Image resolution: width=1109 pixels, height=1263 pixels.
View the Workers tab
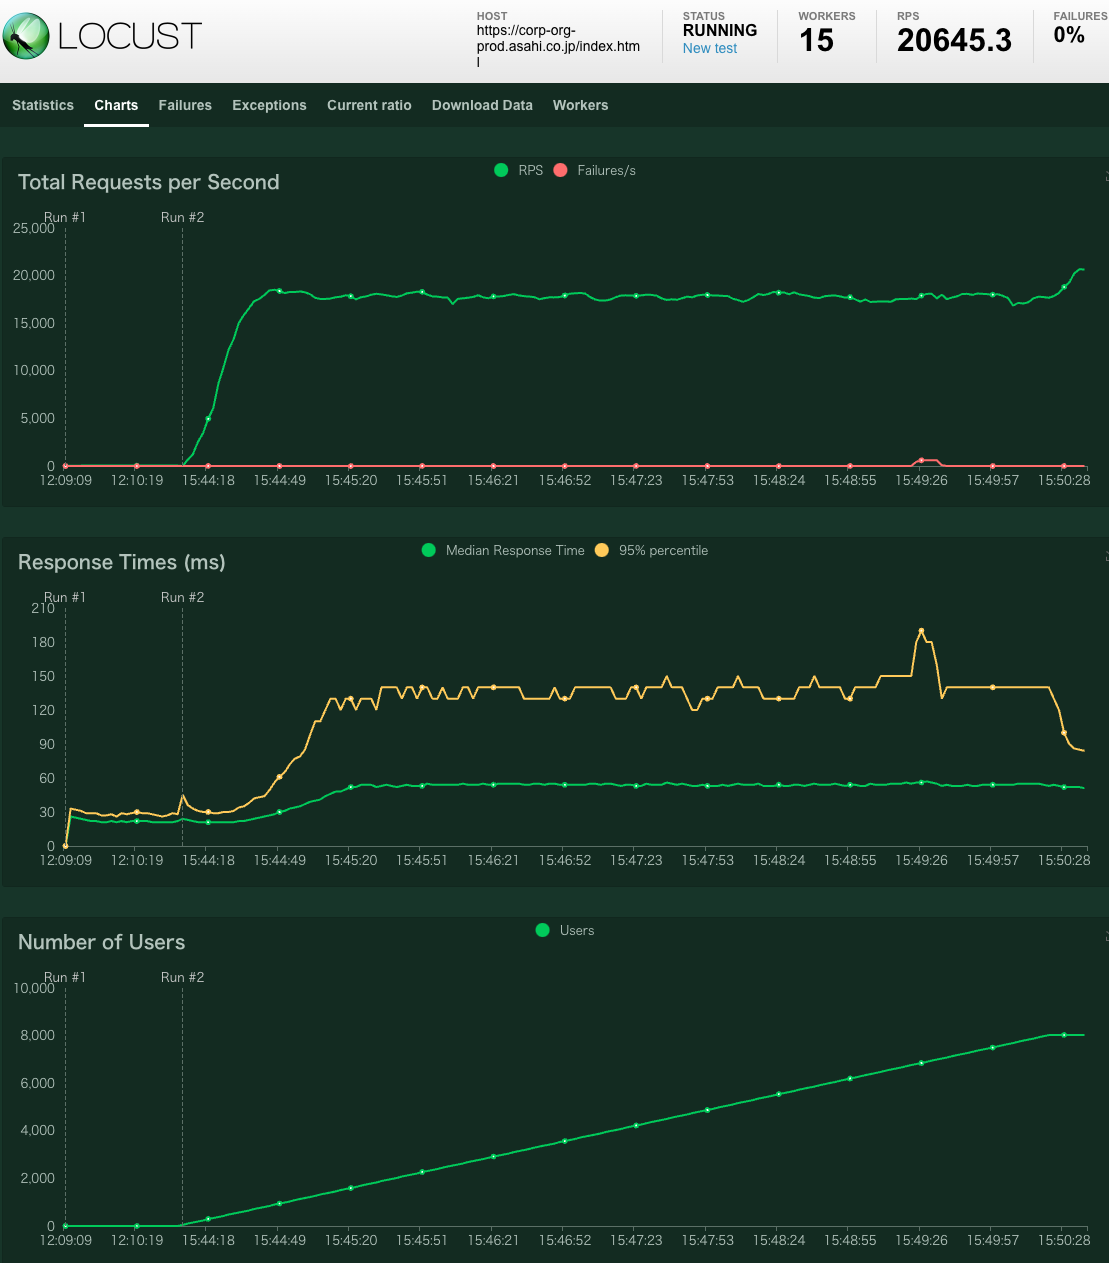(x=580, y=105)
